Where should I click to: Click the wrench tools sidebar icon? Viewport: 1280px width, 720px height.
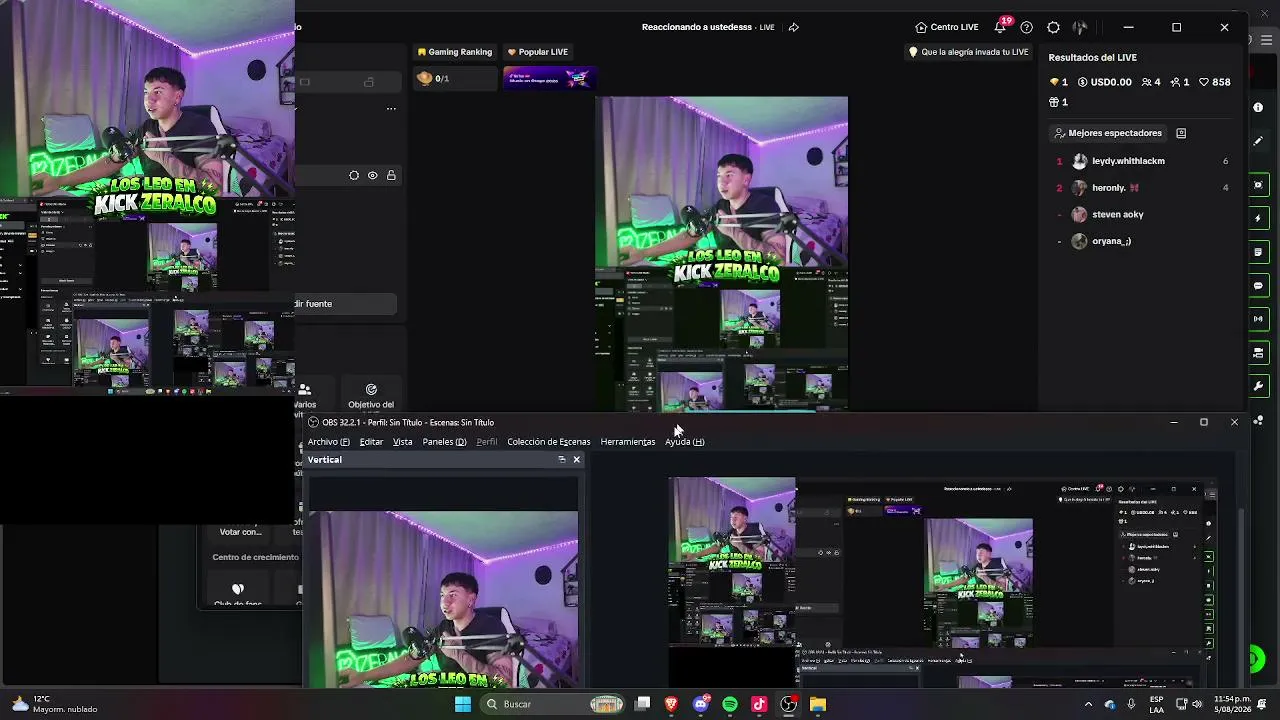click(1258, 386)
